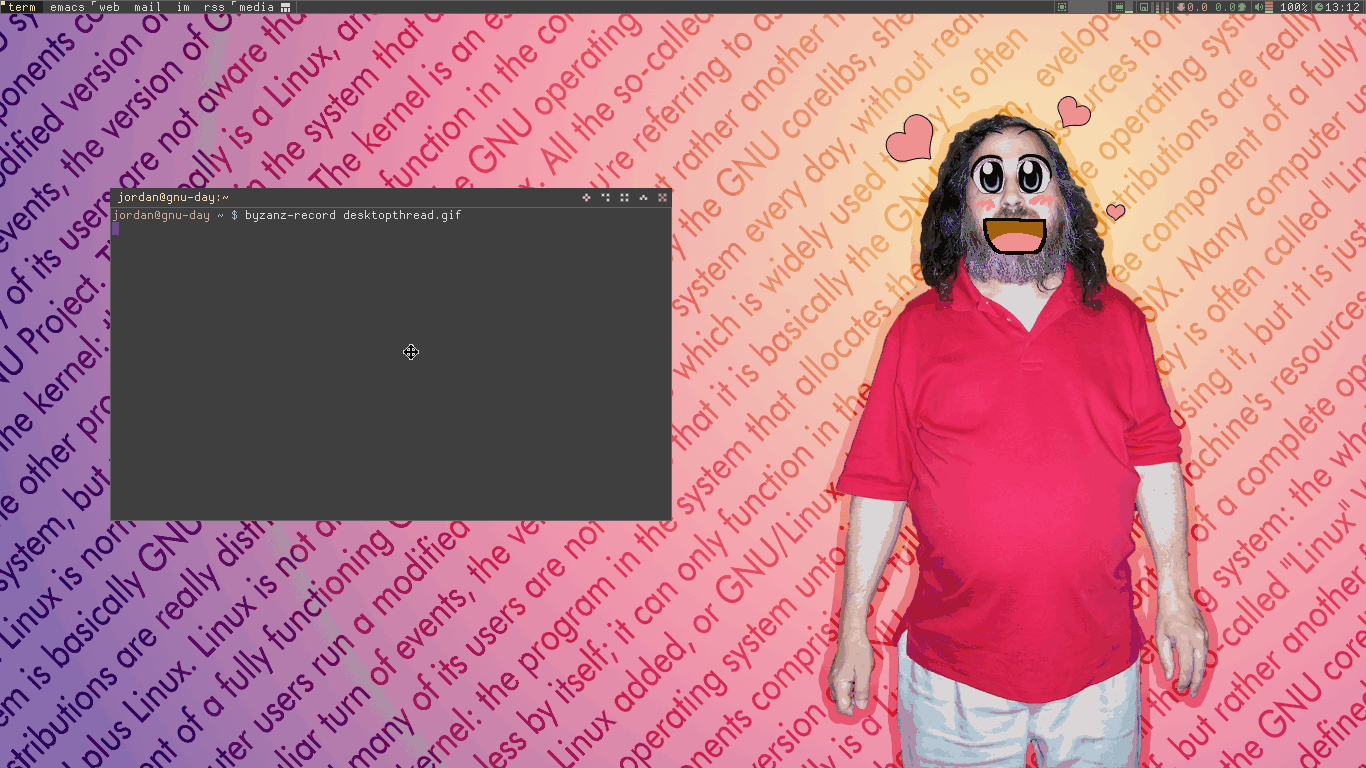Click the 13:12 time display
This screenshot has width=1366, height=768.
[x=1342, y=7]
